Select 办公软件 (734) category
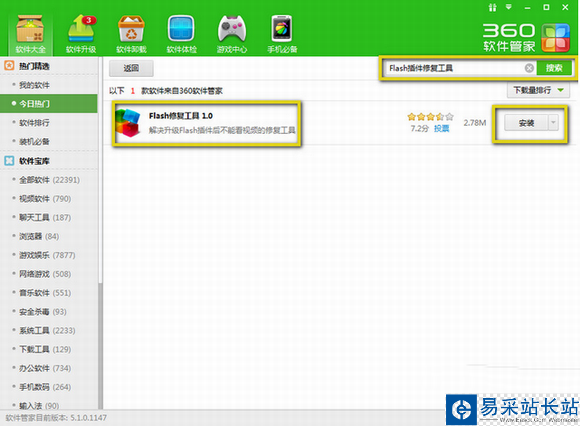 click(x=45, y=368)
